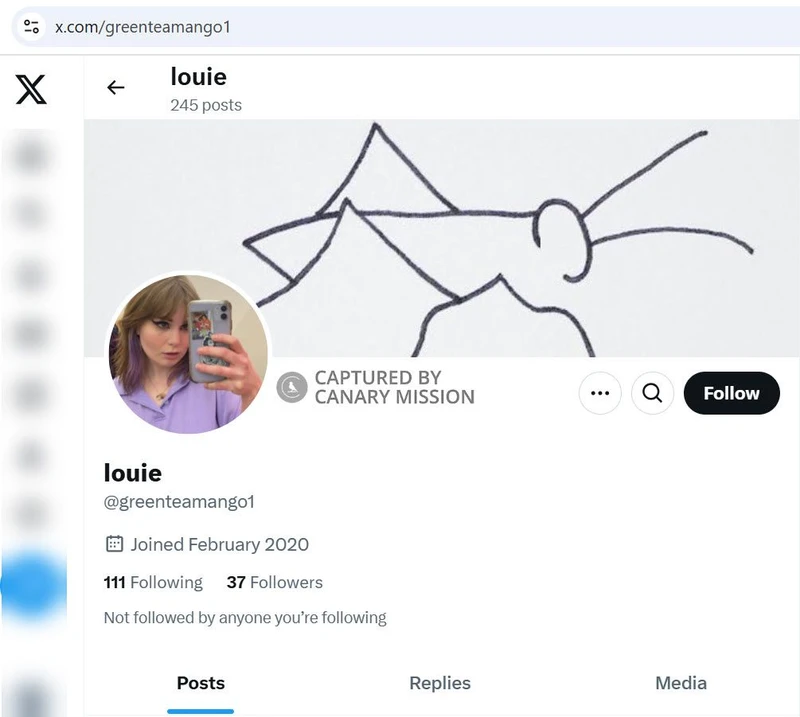Click the calendar icon beside Joined date
This screenshot has width=800, height=717.
pyautogui.click(x=114, y=545)
